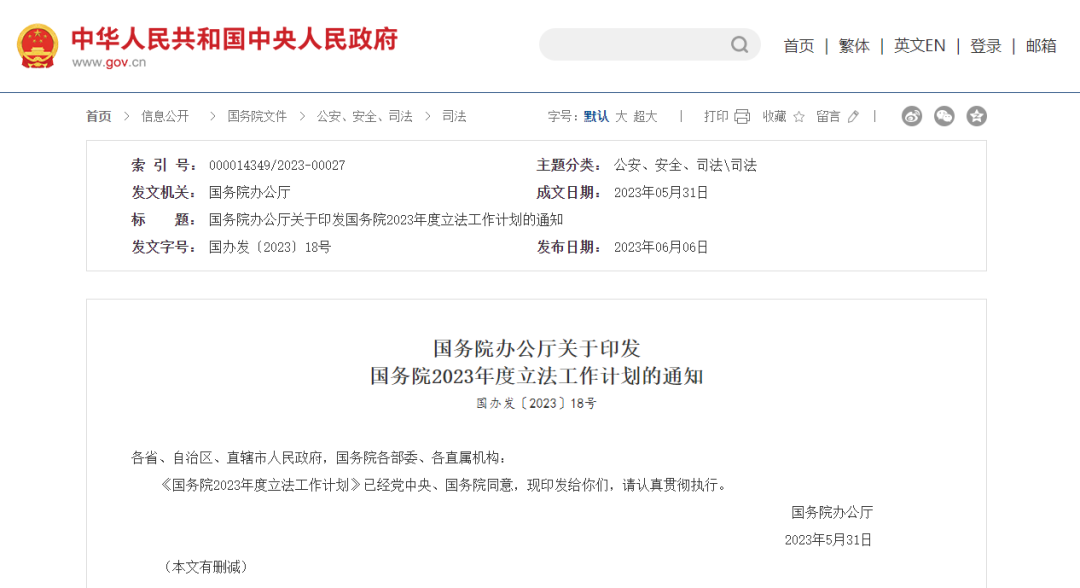Click the signature 国务院办公厅
Viewport: 1080px width, 588px height.
point(831,512)
